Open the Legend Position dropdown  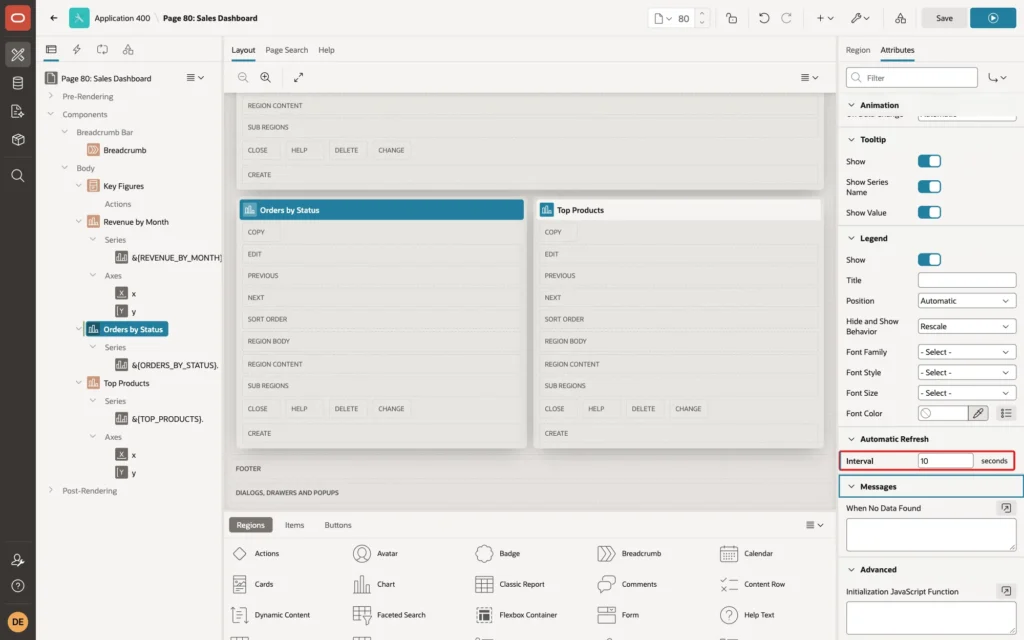coord(967,301)
